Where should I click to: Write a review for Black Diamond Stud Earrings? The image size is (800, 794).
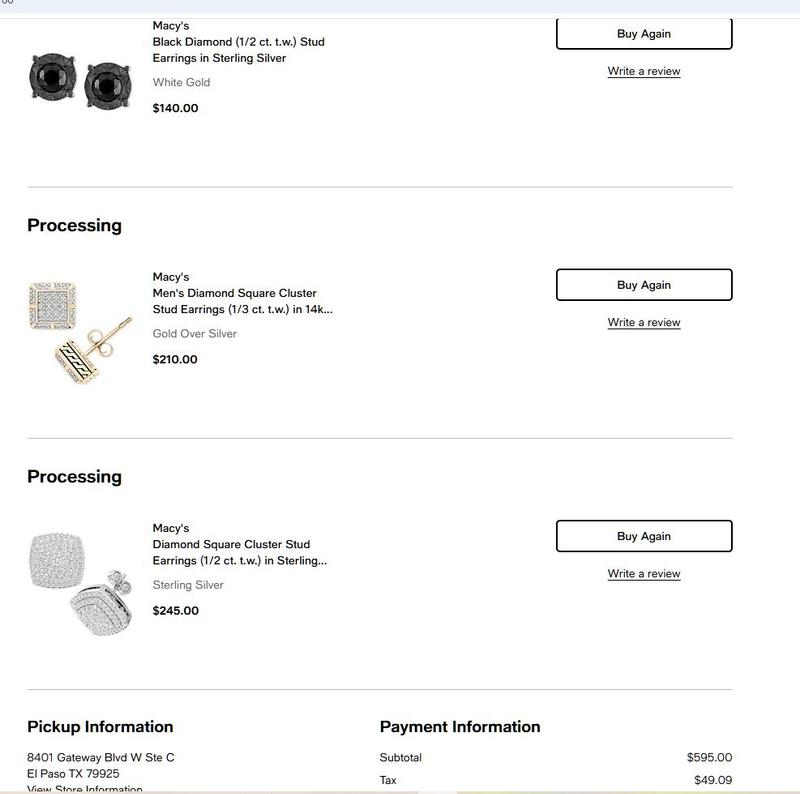[643, 71]
